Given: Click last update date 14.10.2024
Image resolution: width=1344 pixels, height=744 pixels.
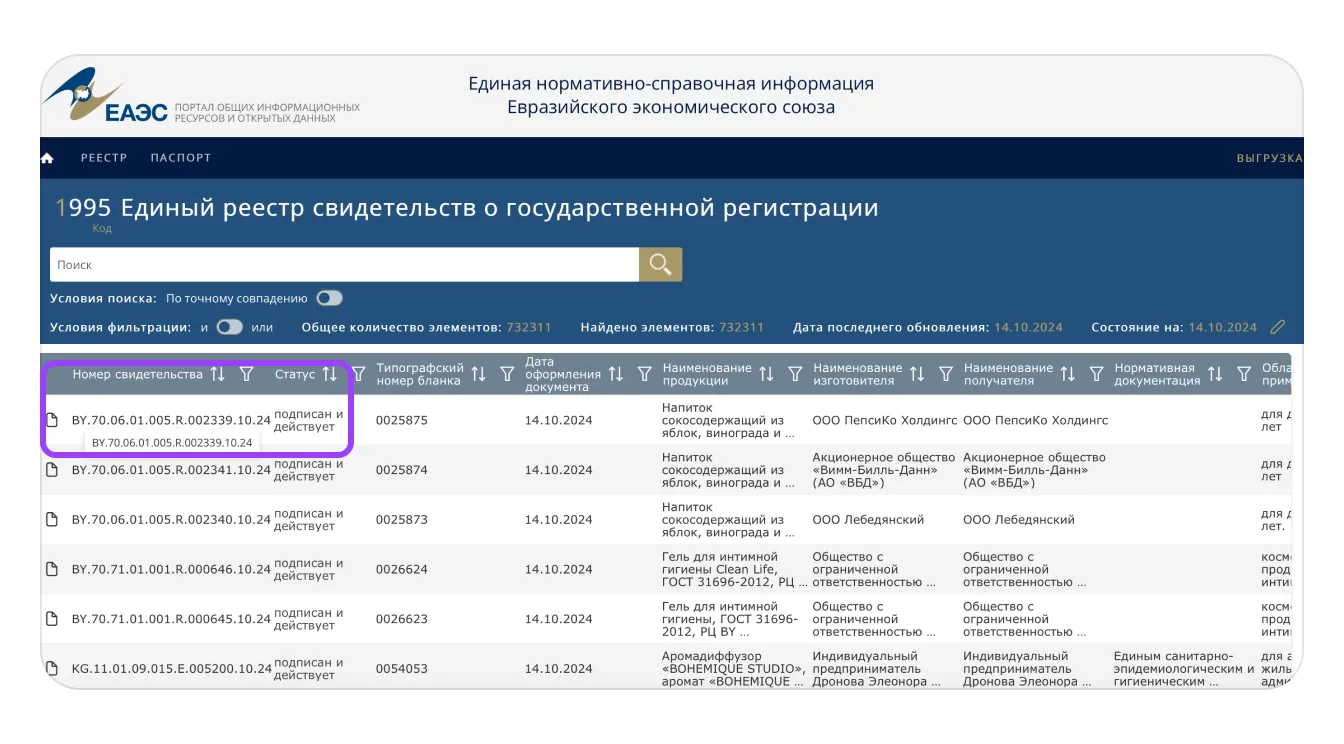Looking at the screenshot, I should click(1028, 327).
